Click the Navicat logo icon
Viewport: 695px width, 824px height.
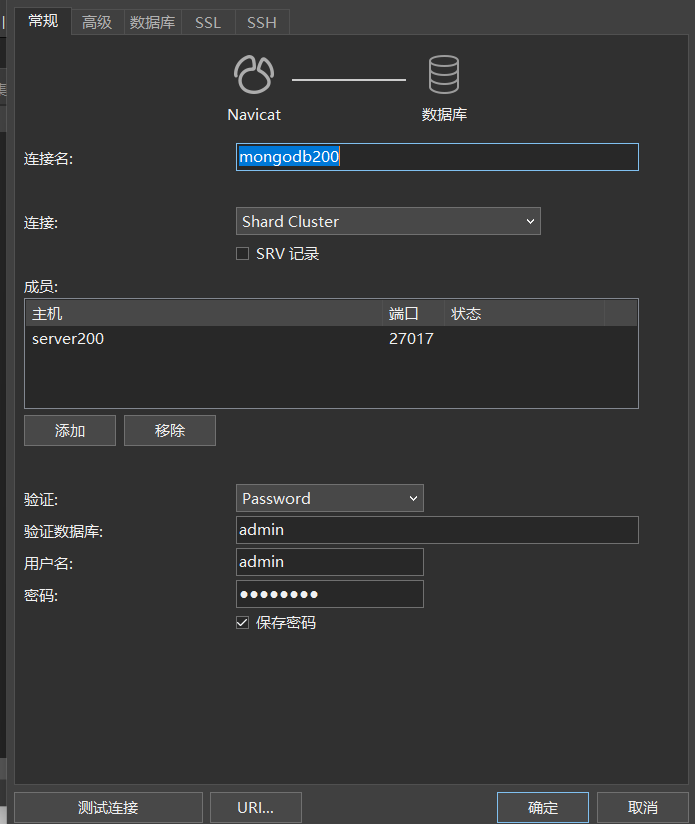pos(254,75)
